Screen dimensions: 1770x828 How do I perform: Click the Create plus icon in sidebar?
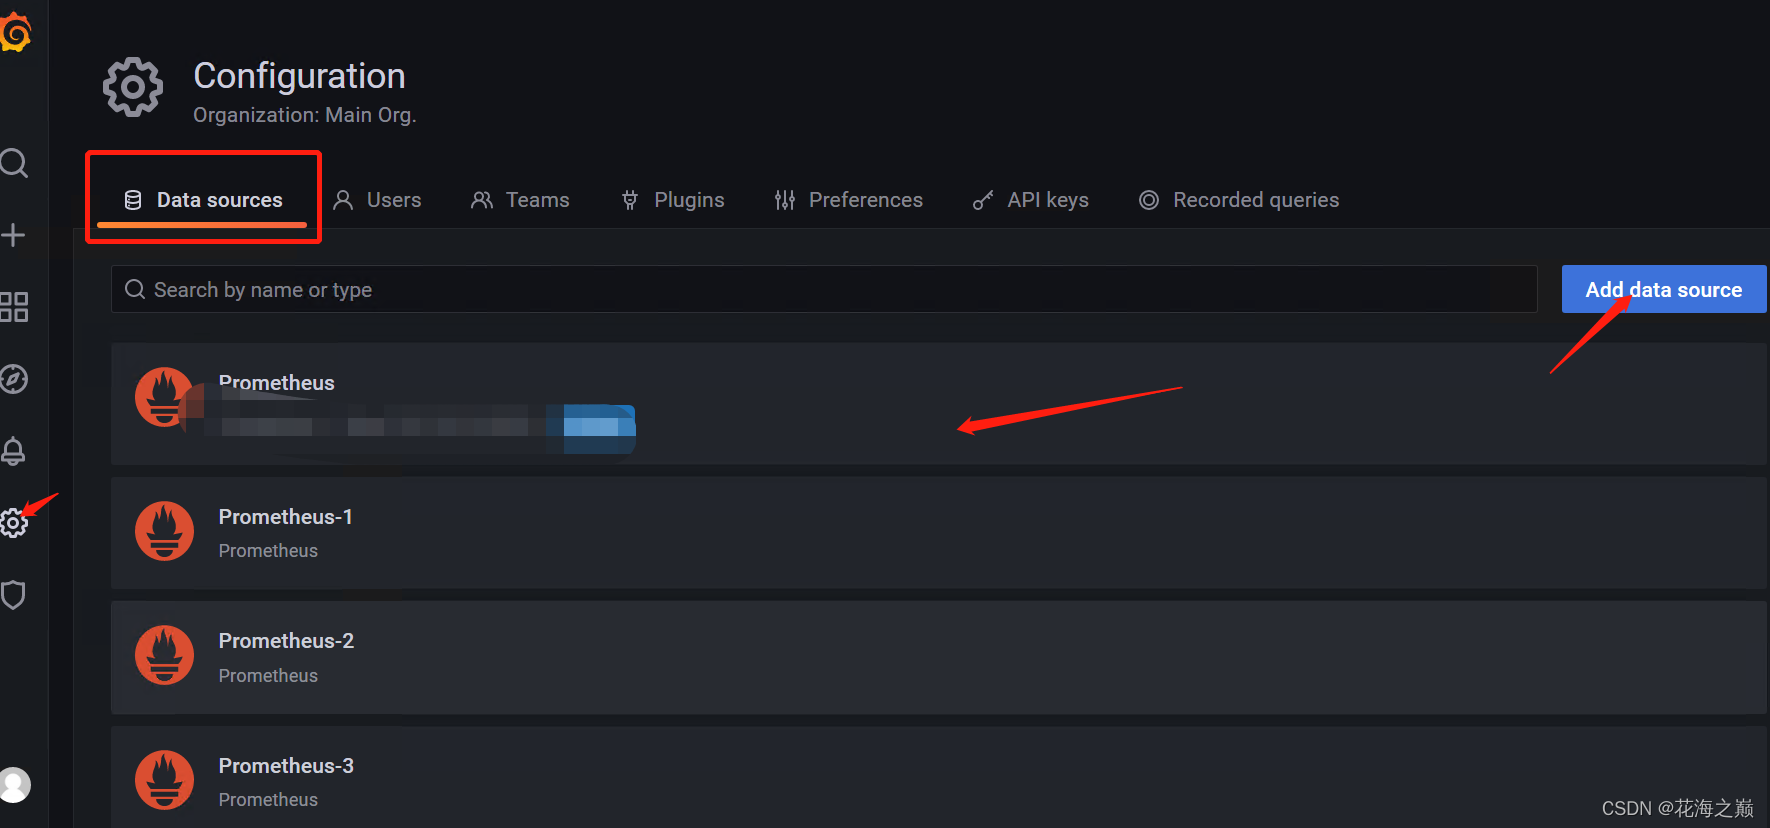point(13,235)
